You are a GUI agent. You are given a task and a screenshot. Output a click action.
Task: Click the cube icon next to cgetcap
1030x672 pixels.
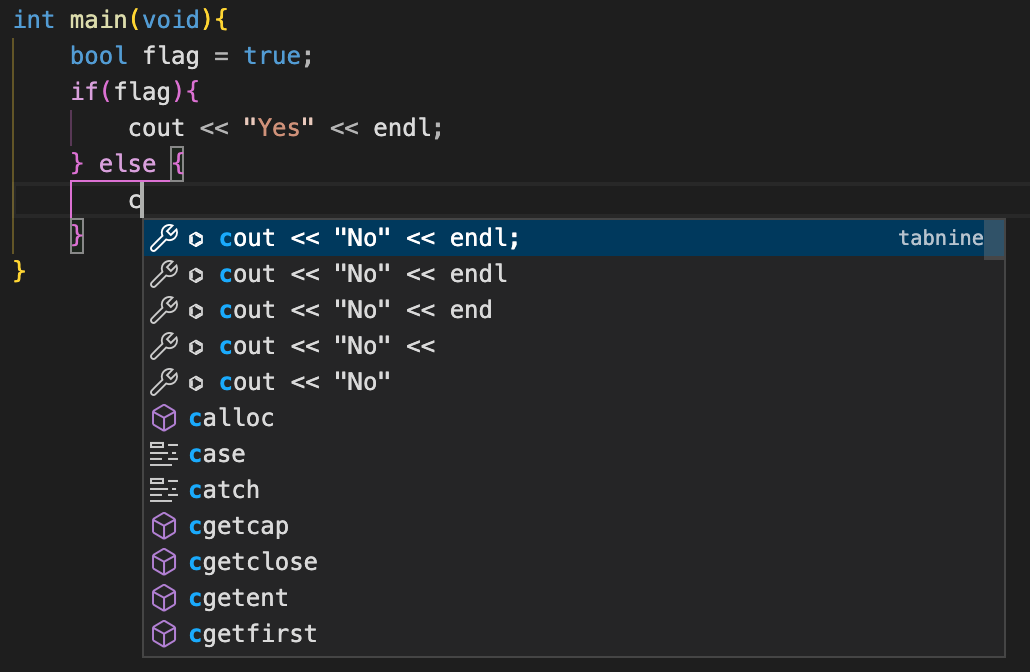[x=164, y=526]
